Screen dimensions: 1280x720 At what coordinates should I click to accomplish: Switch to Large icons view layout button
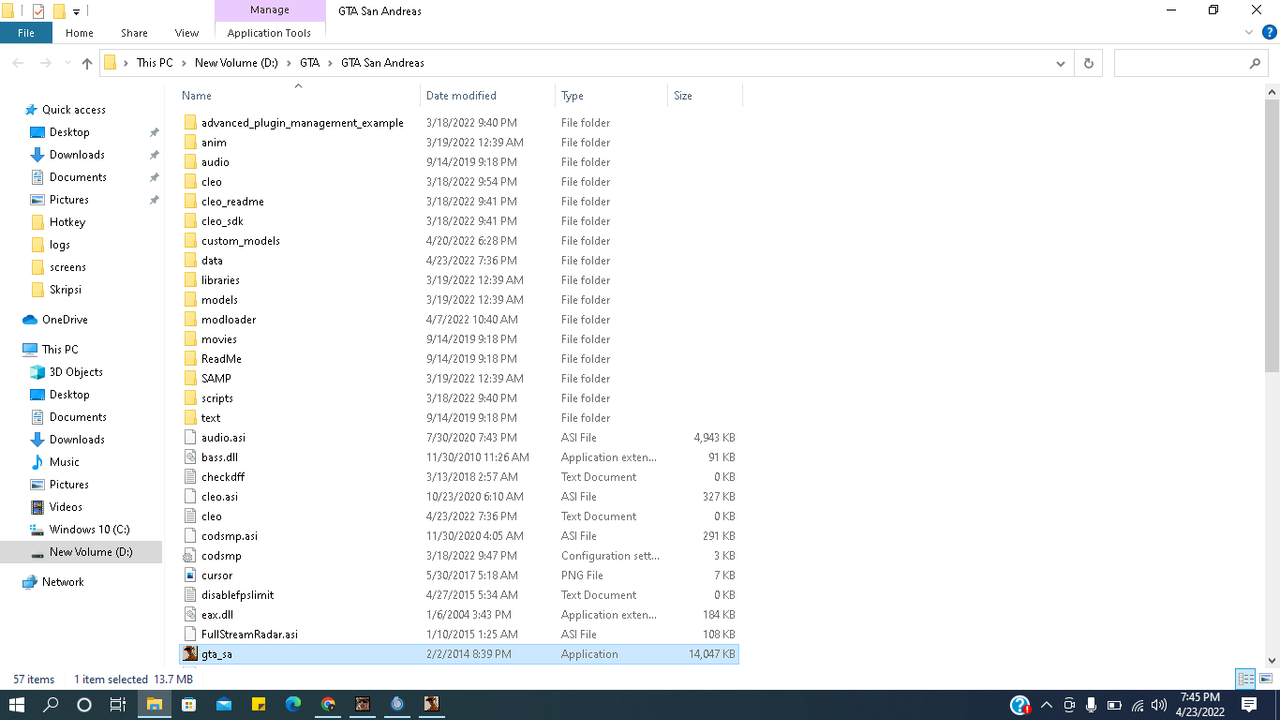(x=1265, y=679)
